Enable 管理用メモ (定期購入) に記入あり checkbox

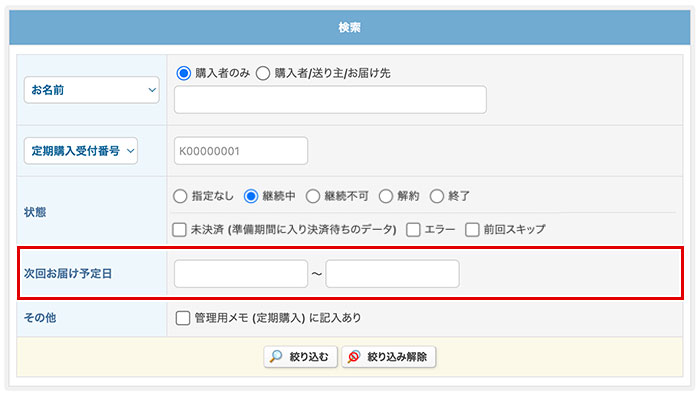[x=183, y=318]
